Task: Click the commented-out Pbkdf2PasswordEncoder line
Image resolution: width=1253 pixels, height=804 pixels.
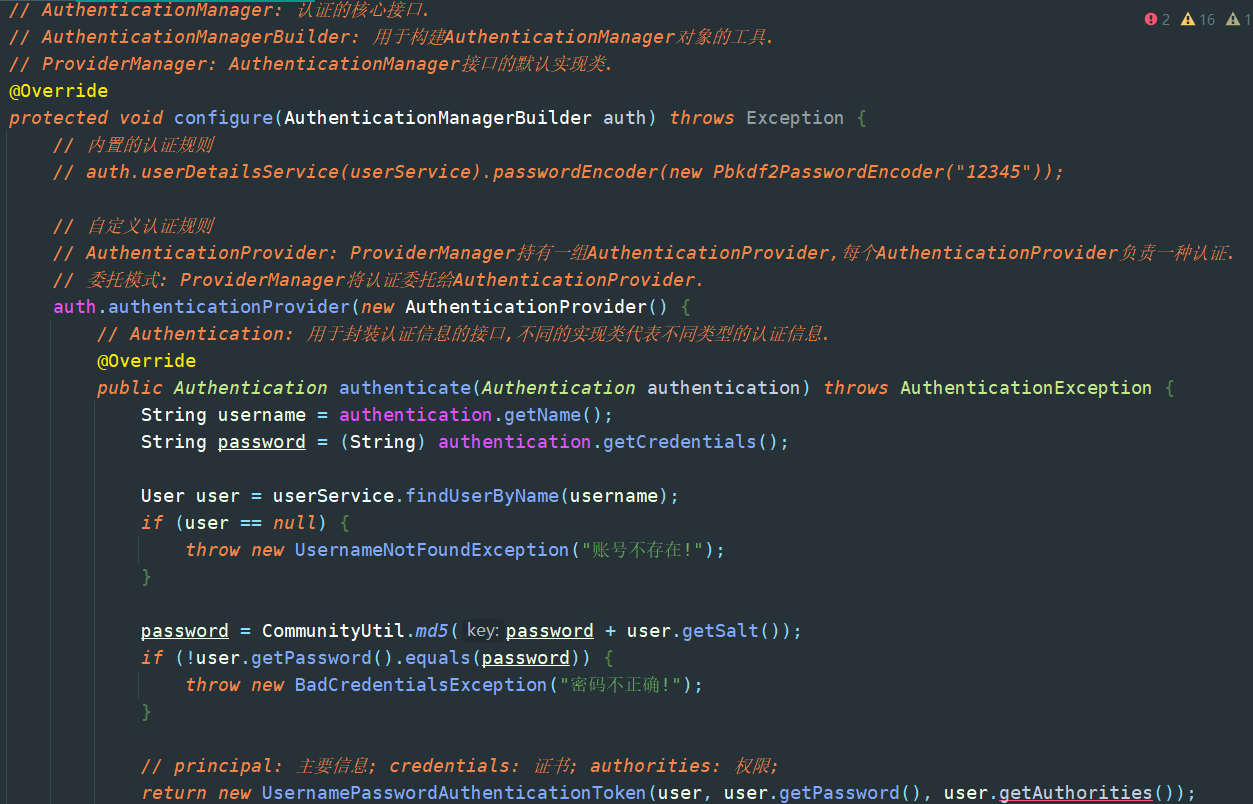Action: coord(558,172)
